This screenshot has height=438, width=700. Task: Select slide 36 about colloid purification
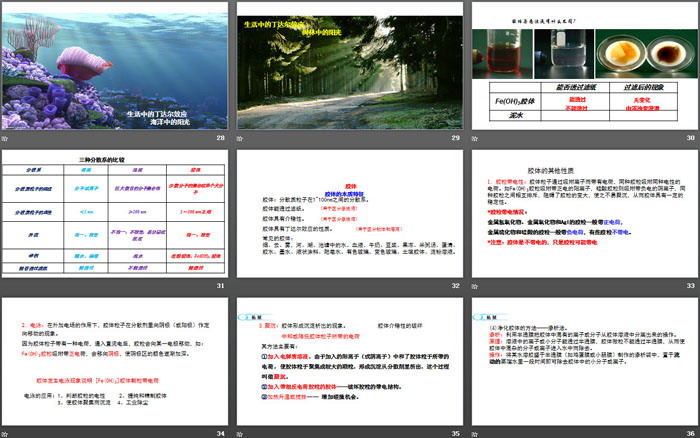tap(584, 360)
